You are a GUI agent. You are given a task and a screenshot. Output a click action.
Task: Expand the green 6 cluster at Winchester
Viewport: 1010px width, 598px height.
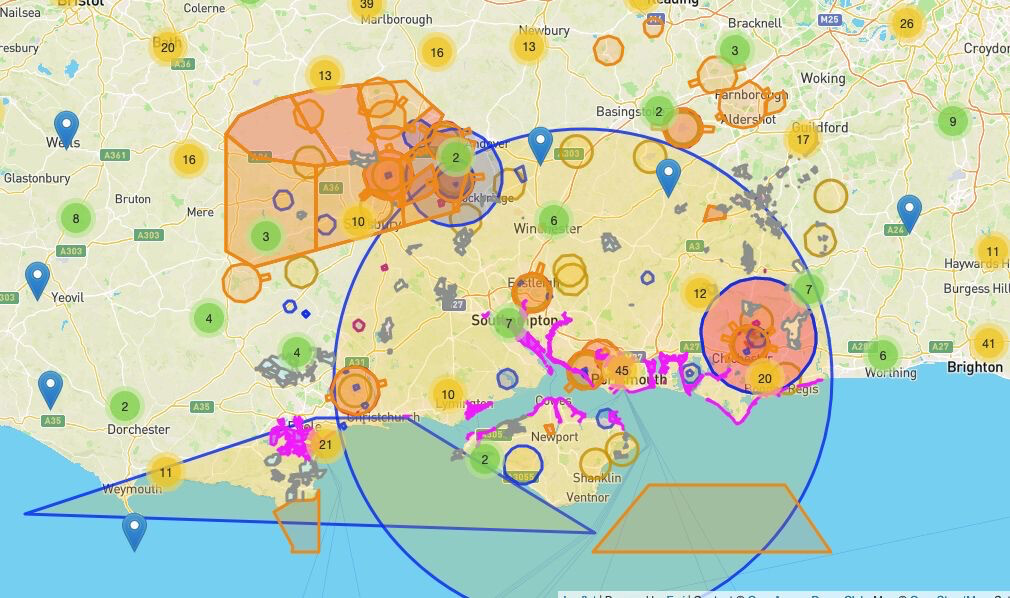(553, 220)
